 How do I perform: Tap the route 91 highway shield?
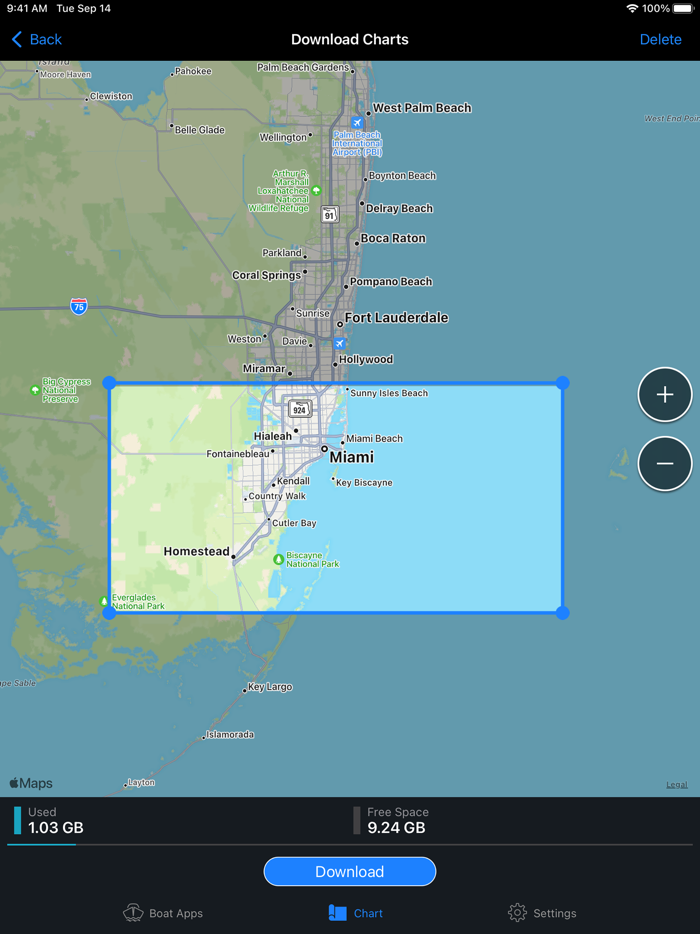pyautogui.click(x=329, y=214)
